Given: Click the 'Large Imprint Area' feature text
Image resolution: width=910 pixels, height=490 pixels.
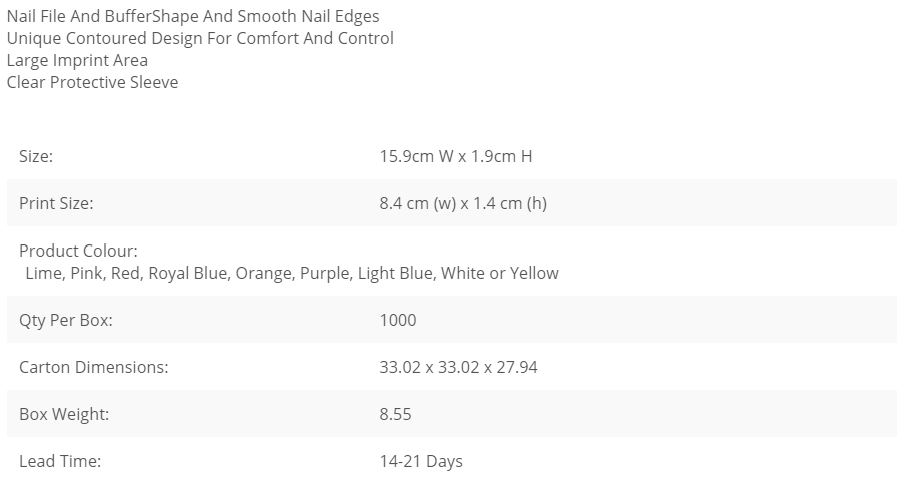Looking at the screenshot, I should [77, 60].
